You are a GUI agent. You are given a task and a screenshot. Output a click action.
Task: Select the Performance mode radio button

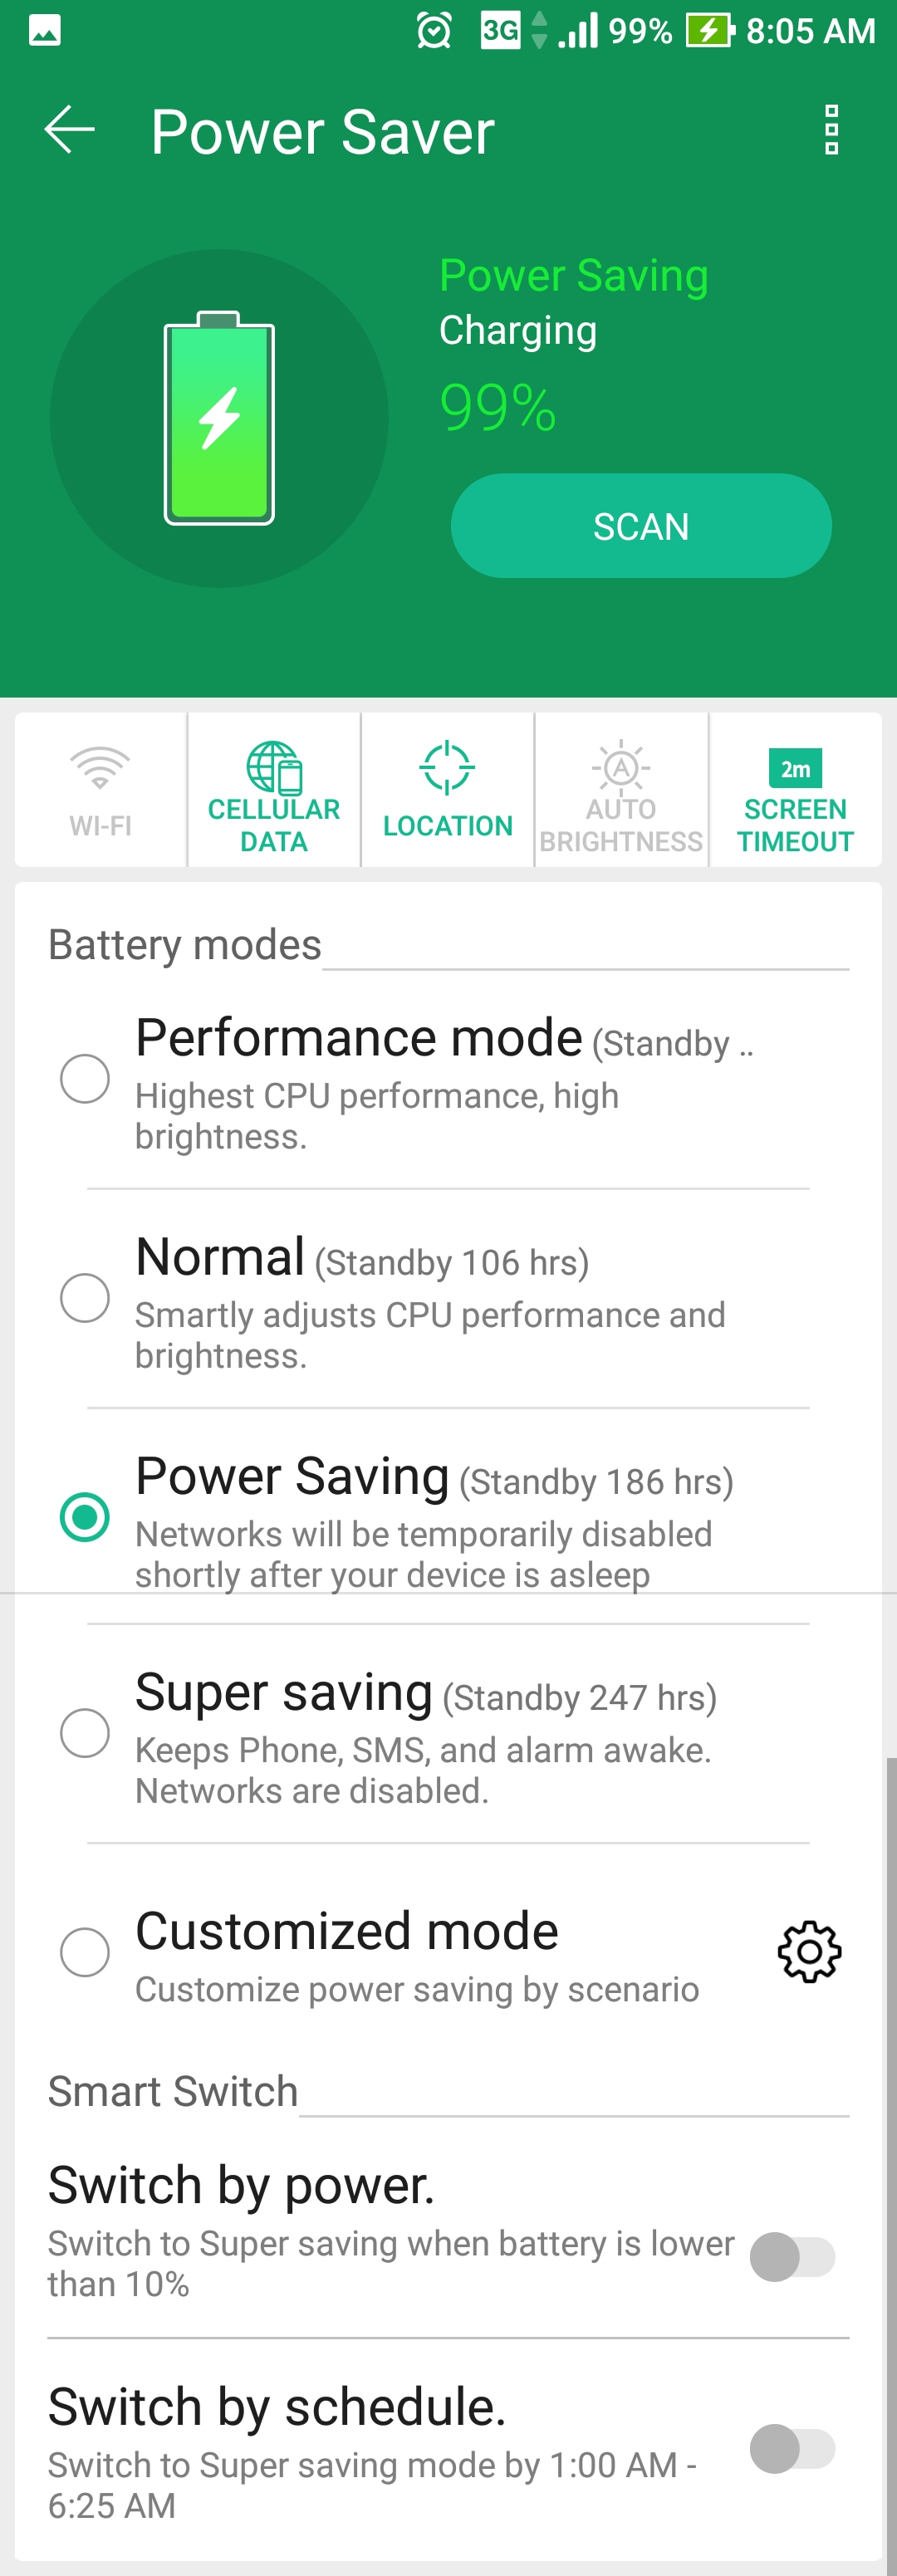85,1078
